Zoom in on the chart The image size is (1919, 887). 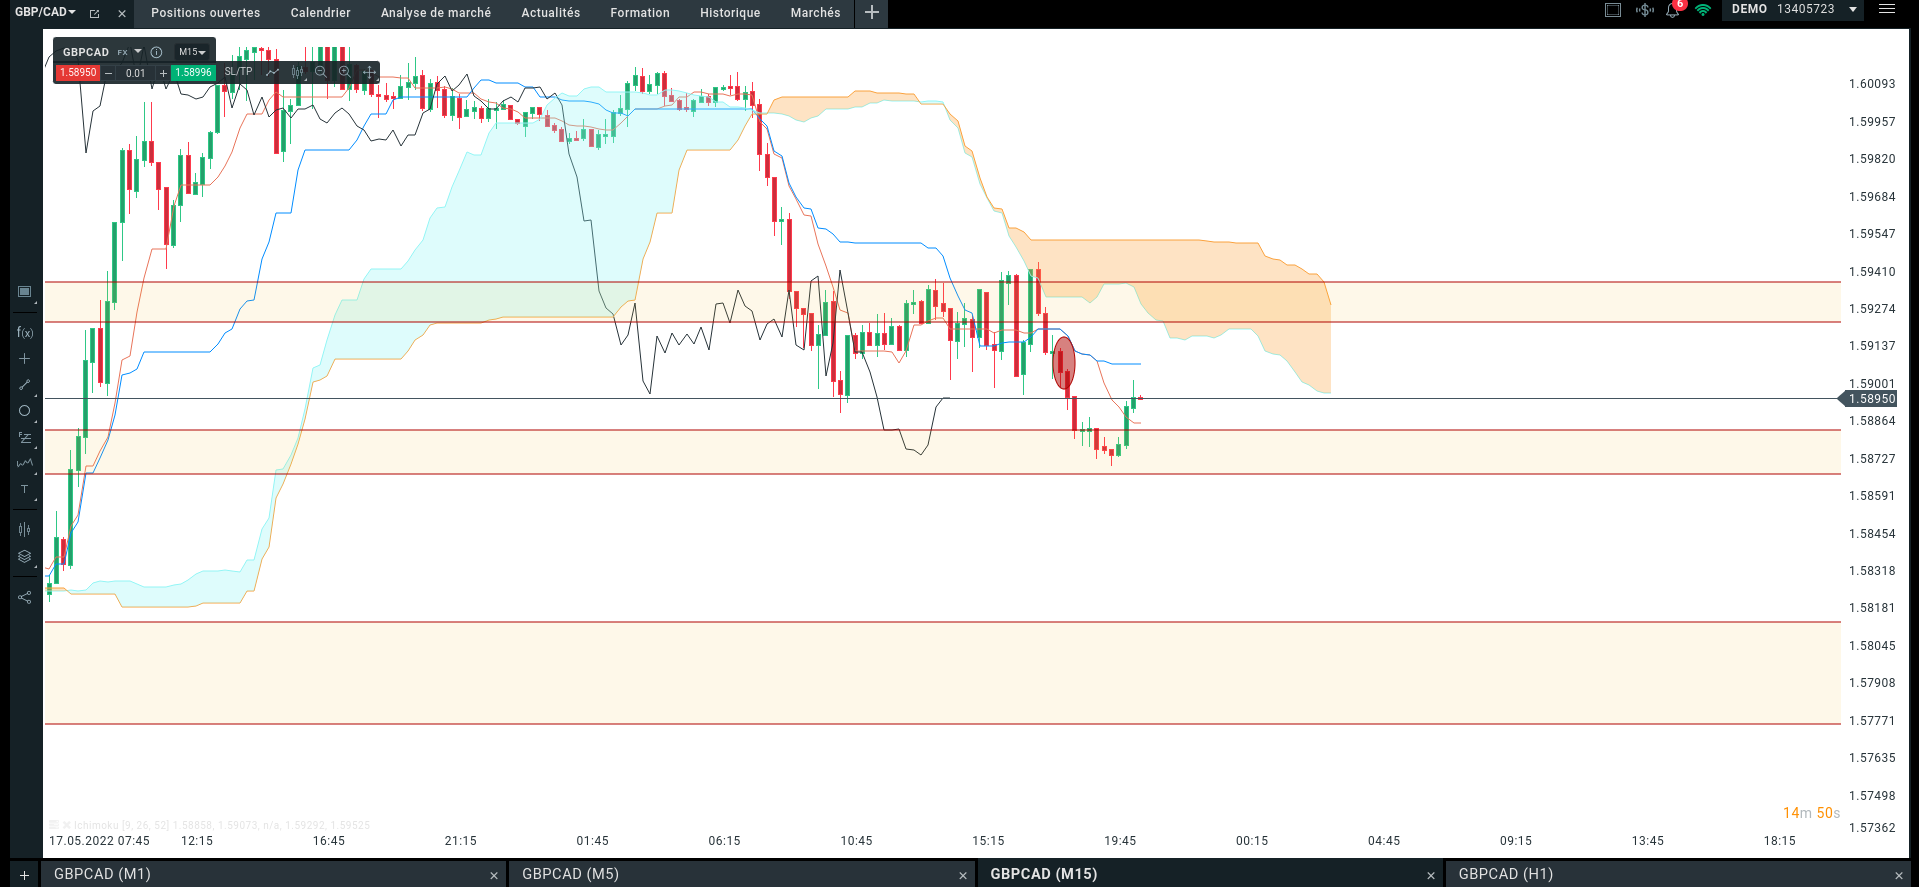click(345, 72)
